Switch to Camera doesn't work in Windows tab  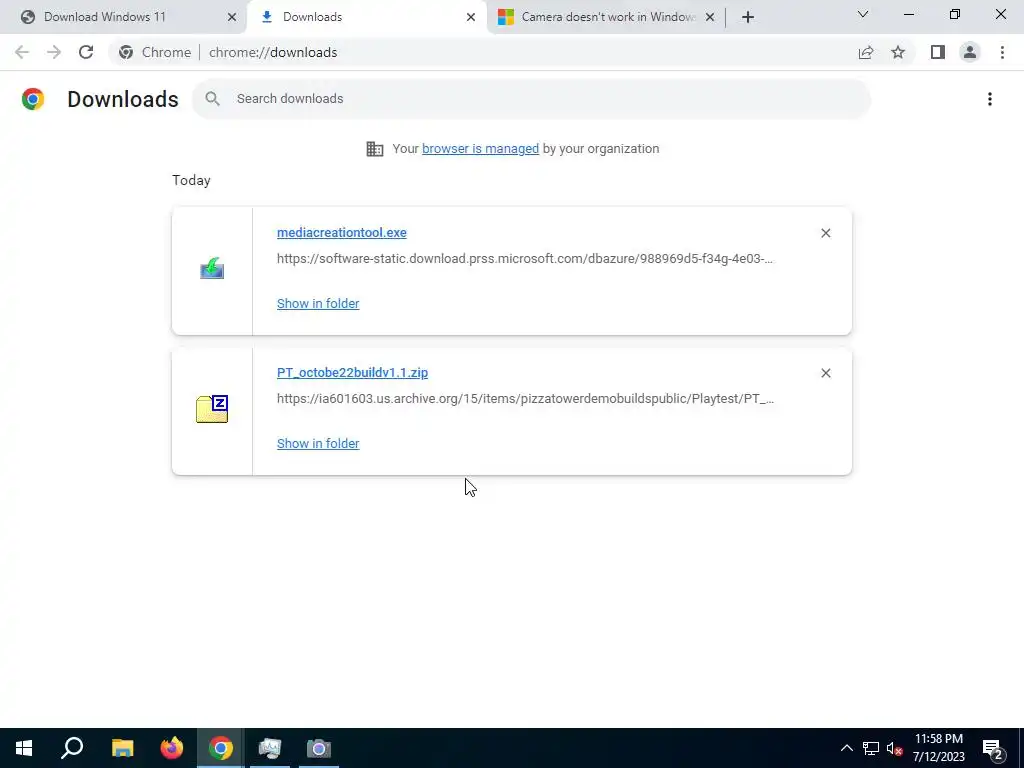click(606, 17)
